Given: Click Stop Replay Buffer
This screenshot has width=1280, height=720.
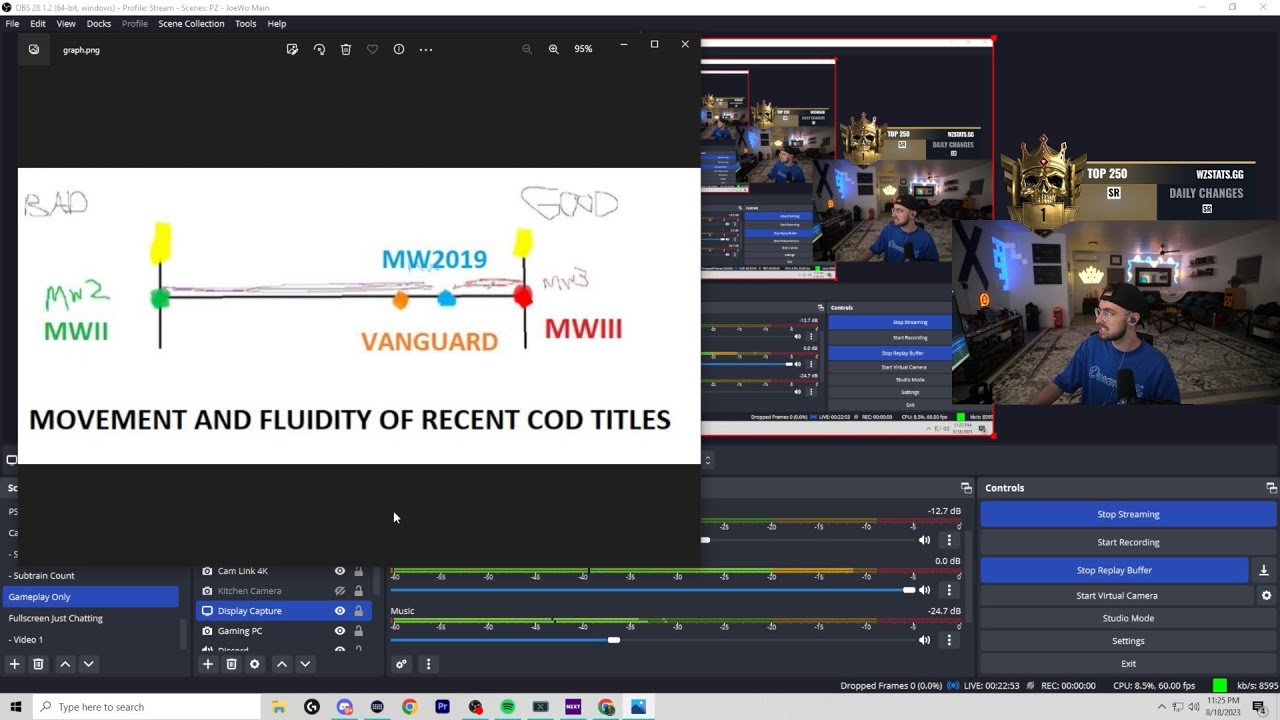Looking at the screenshot, I should pyautogui.click(x=1114, y=570).
